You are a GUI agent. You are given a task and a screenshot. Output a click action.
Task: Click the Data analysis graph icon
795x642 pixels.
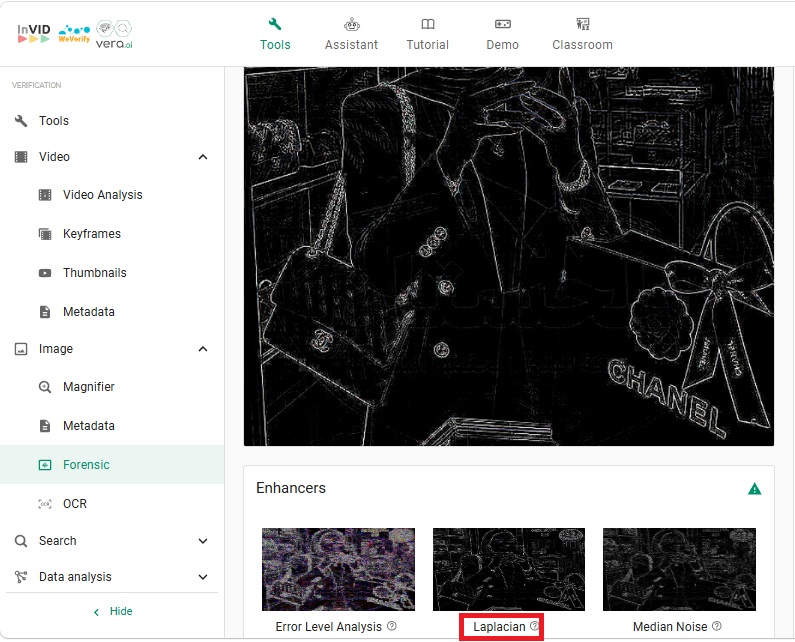pyautogui.click(x=21, y=577)
